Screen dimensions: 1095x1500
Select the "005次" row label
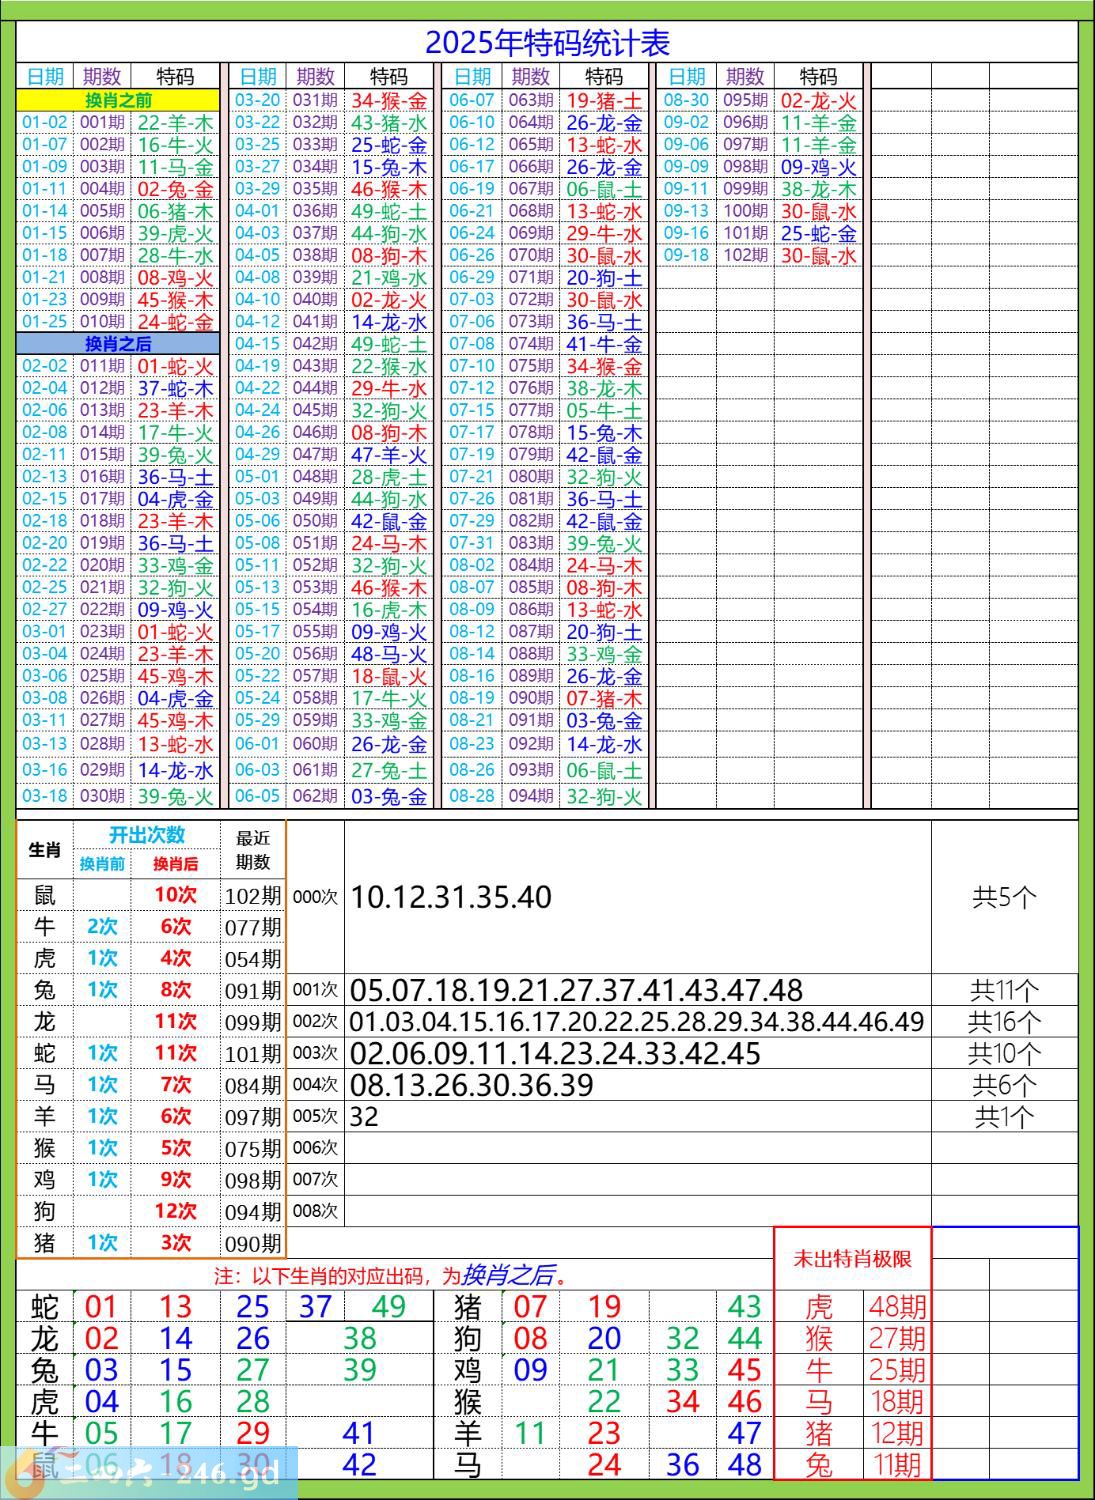tap(315, 1116)
